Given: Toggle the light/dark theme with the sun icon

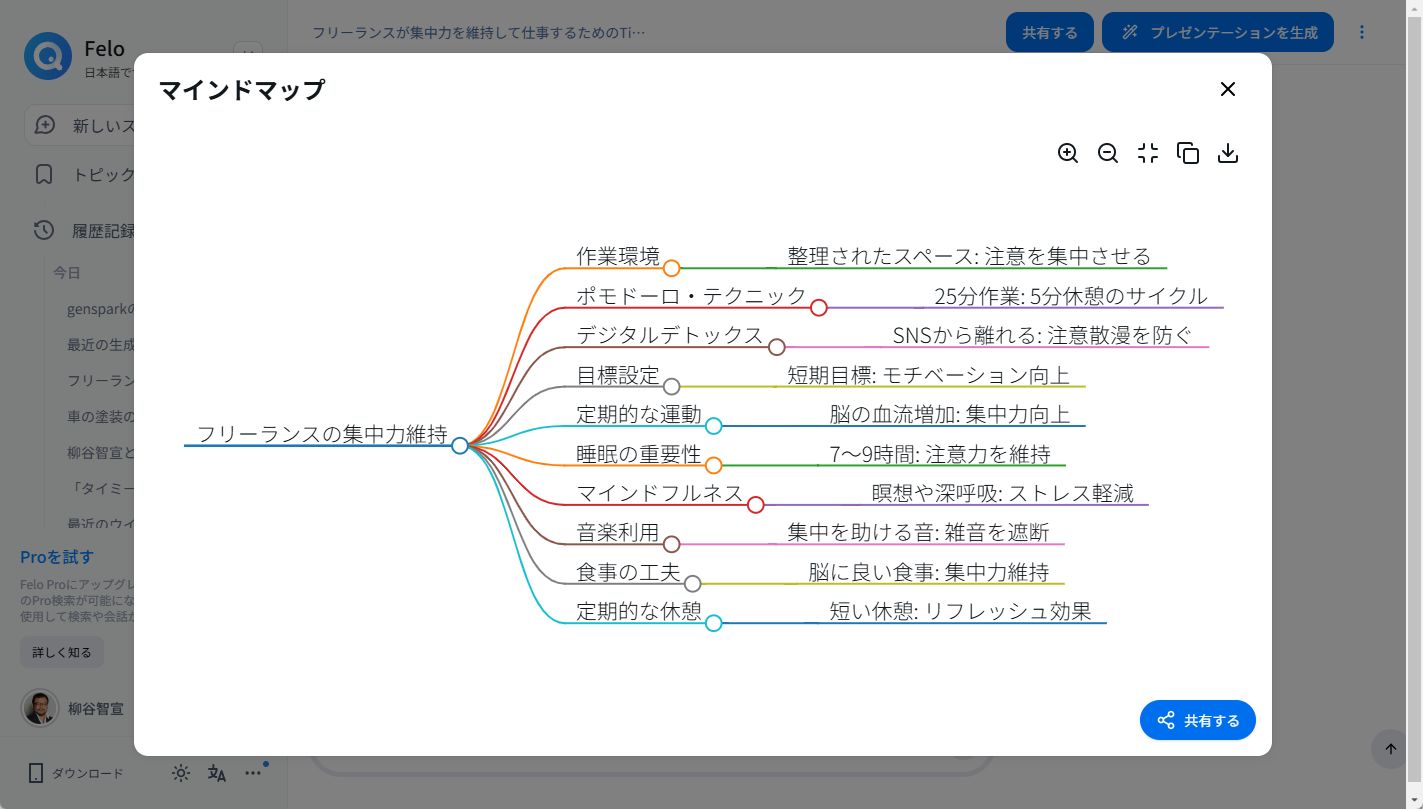Looking at the screenshot, I should click(180, 773).
